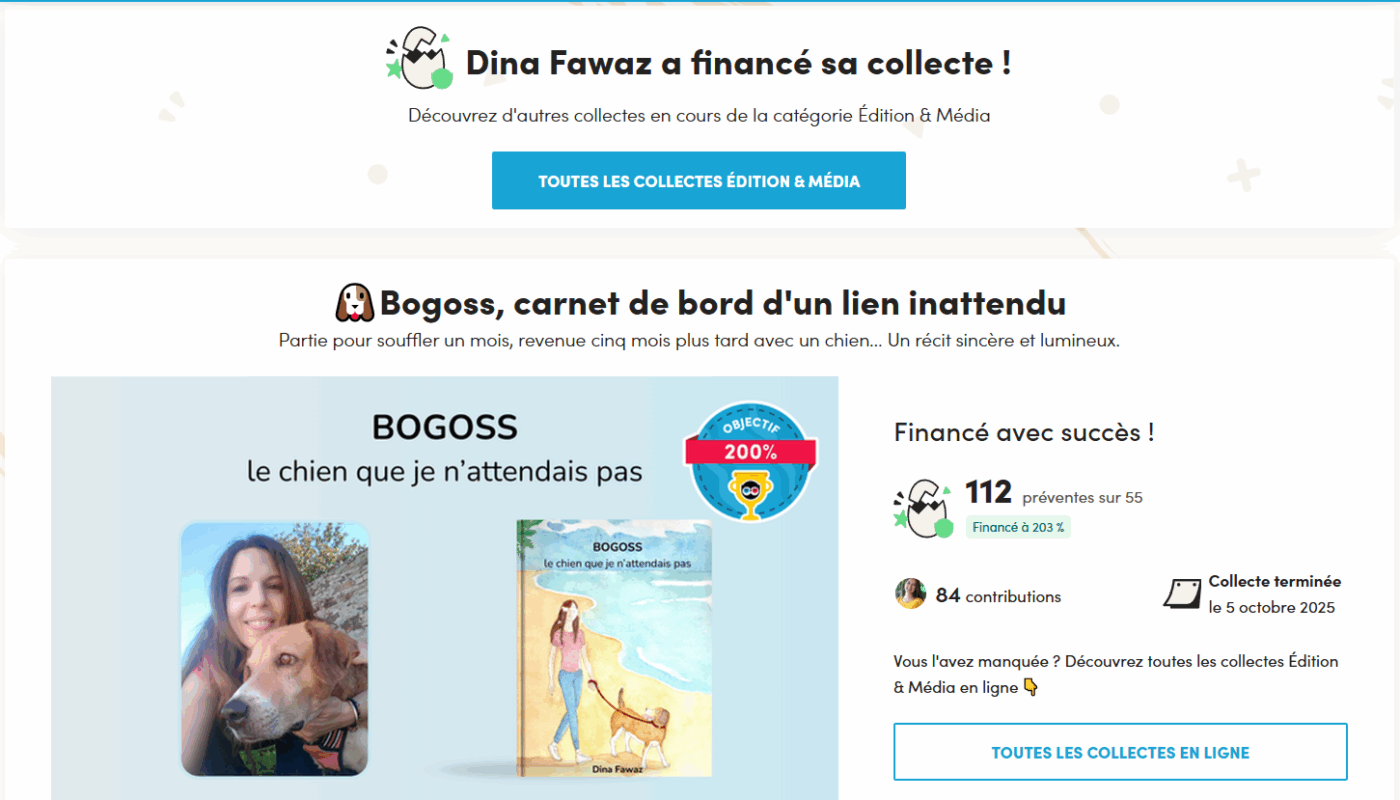Click the Bogoss, carnet de bord title
1400x800 pixels.
click(x=722, y=302)
